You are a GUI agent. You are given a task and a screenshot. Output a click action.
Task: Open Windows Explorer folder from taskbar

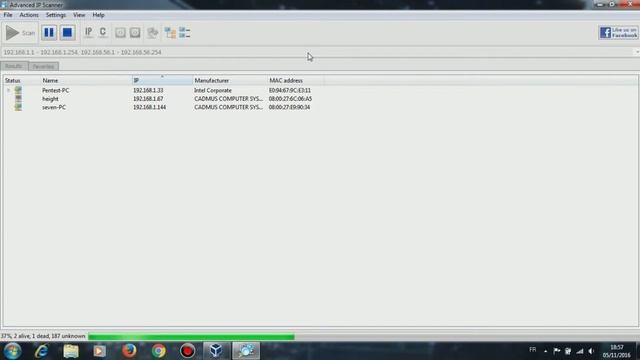71,351
